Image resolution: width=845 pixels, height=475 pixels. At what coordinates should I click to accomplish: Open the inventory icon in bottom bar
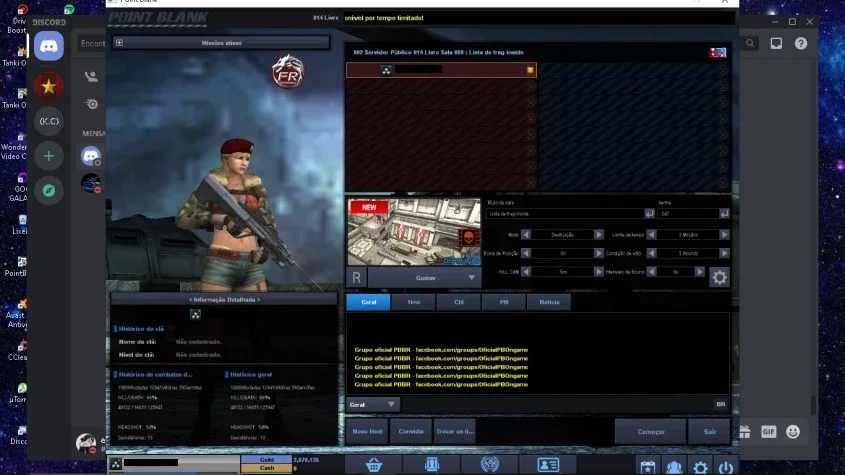tap(432, 465)
